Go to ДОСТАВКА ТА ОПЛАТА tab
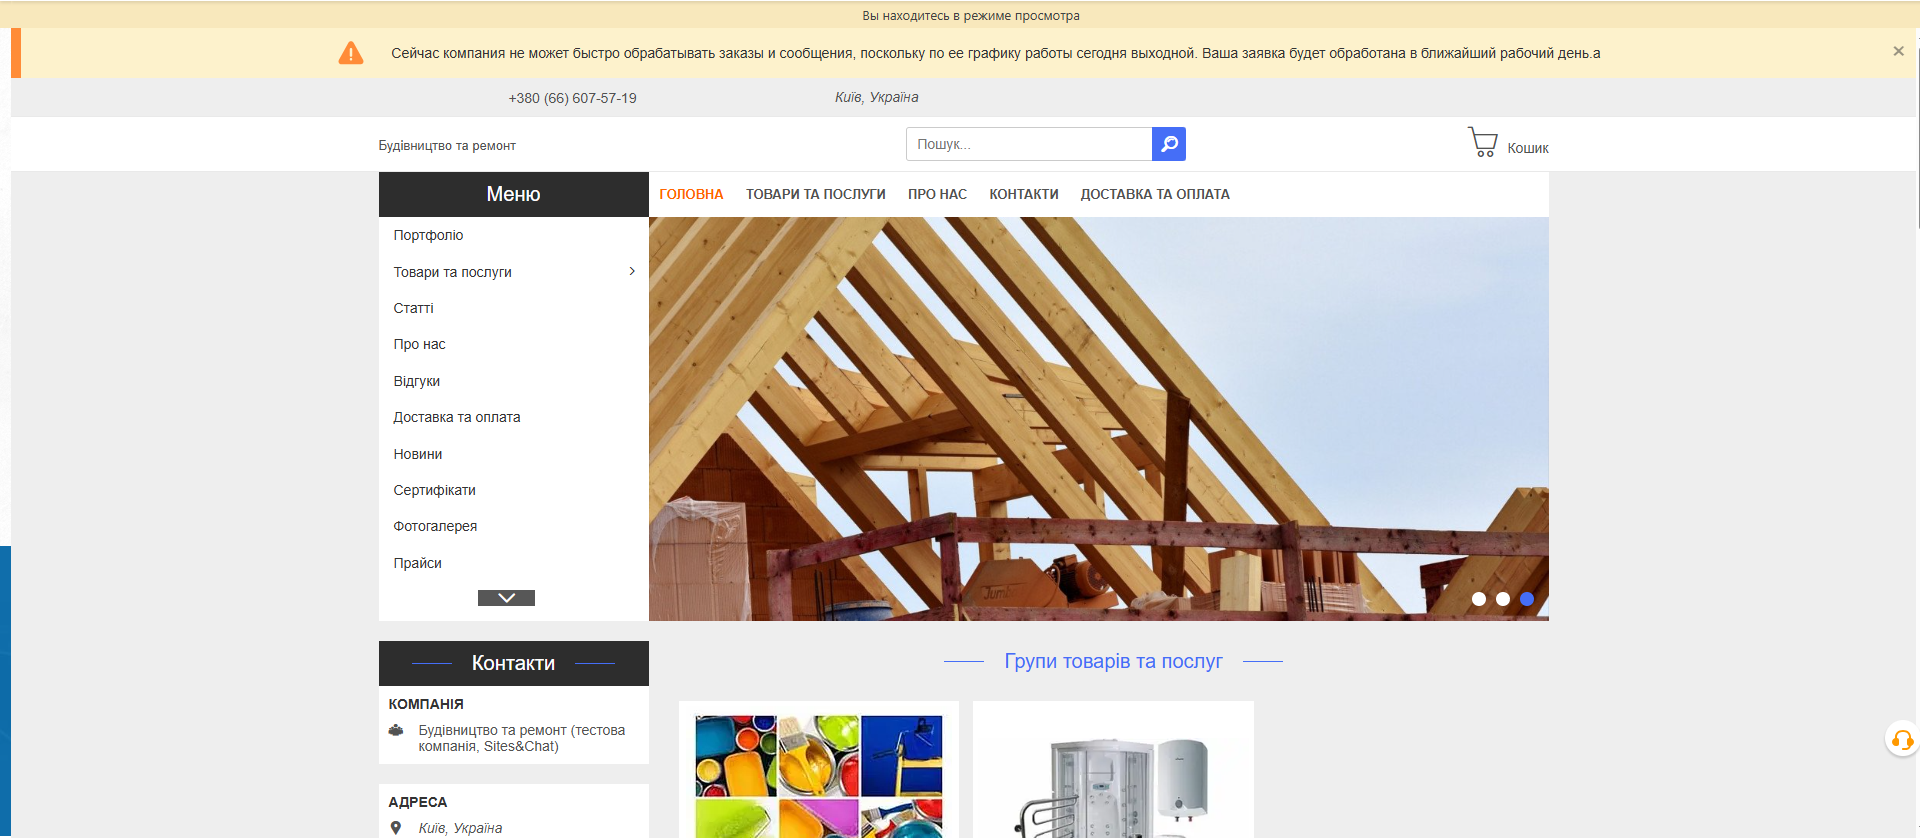This screenshot has height=838, width=1920. [1154, 194]
